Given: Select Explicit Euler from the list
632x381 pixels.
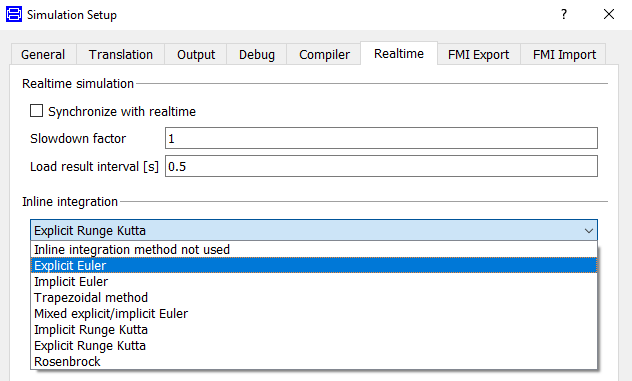Looking at the screenshot, I should 314,265.
